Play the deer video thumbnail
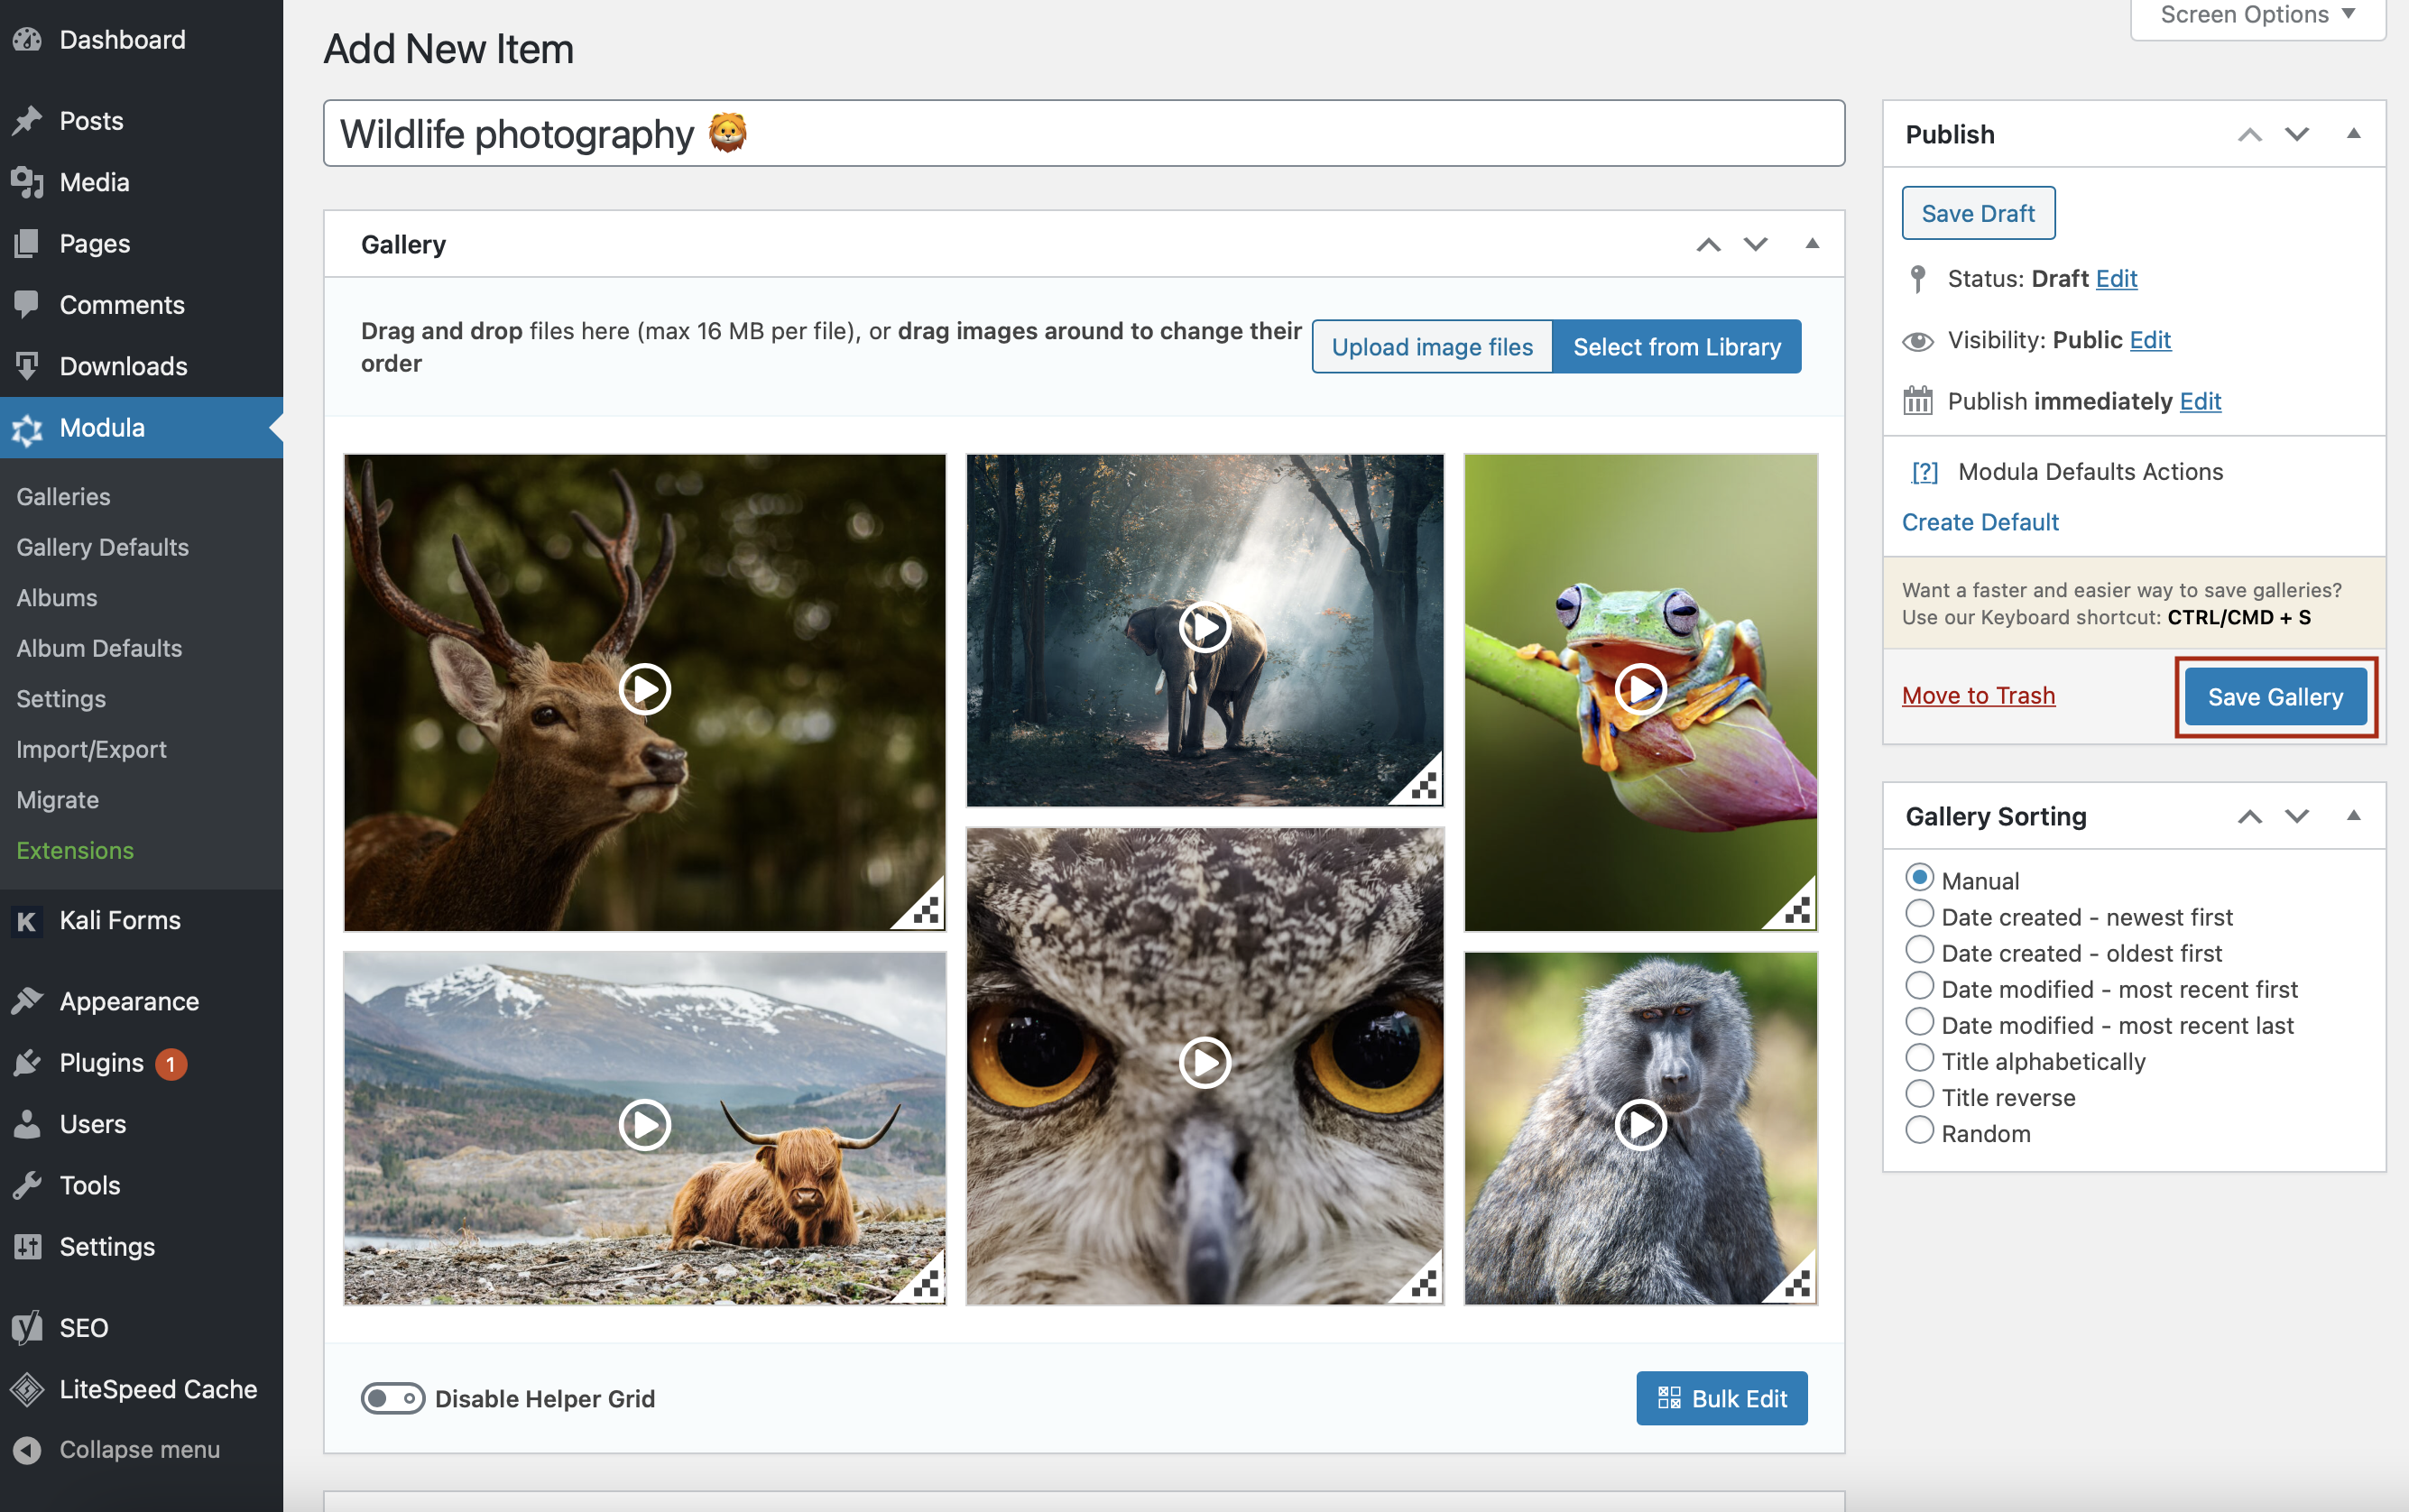This screenshot has height=1512, width=2409. point(644,689)
